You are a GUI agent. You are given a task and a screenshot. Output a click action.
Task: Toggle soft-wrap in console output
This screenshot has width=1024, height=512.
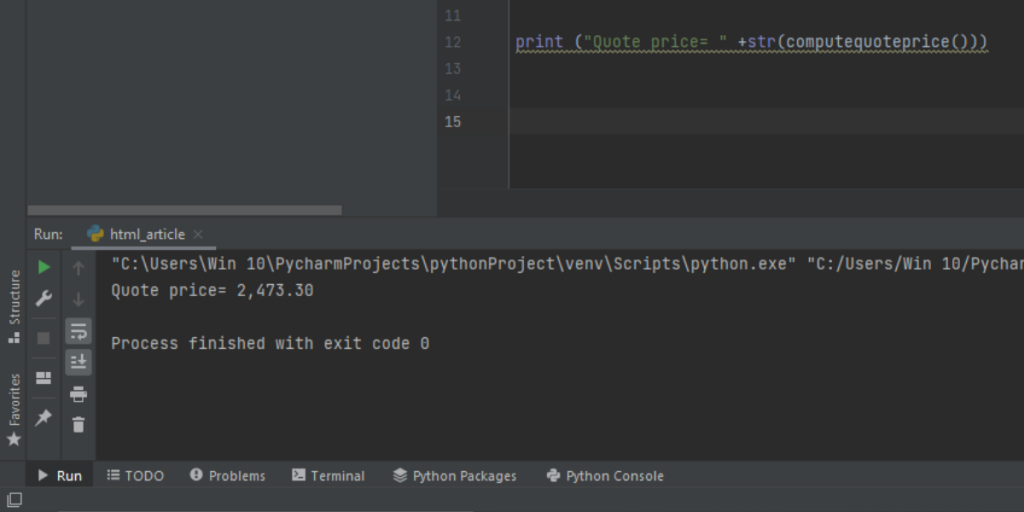tap(78, 331)
